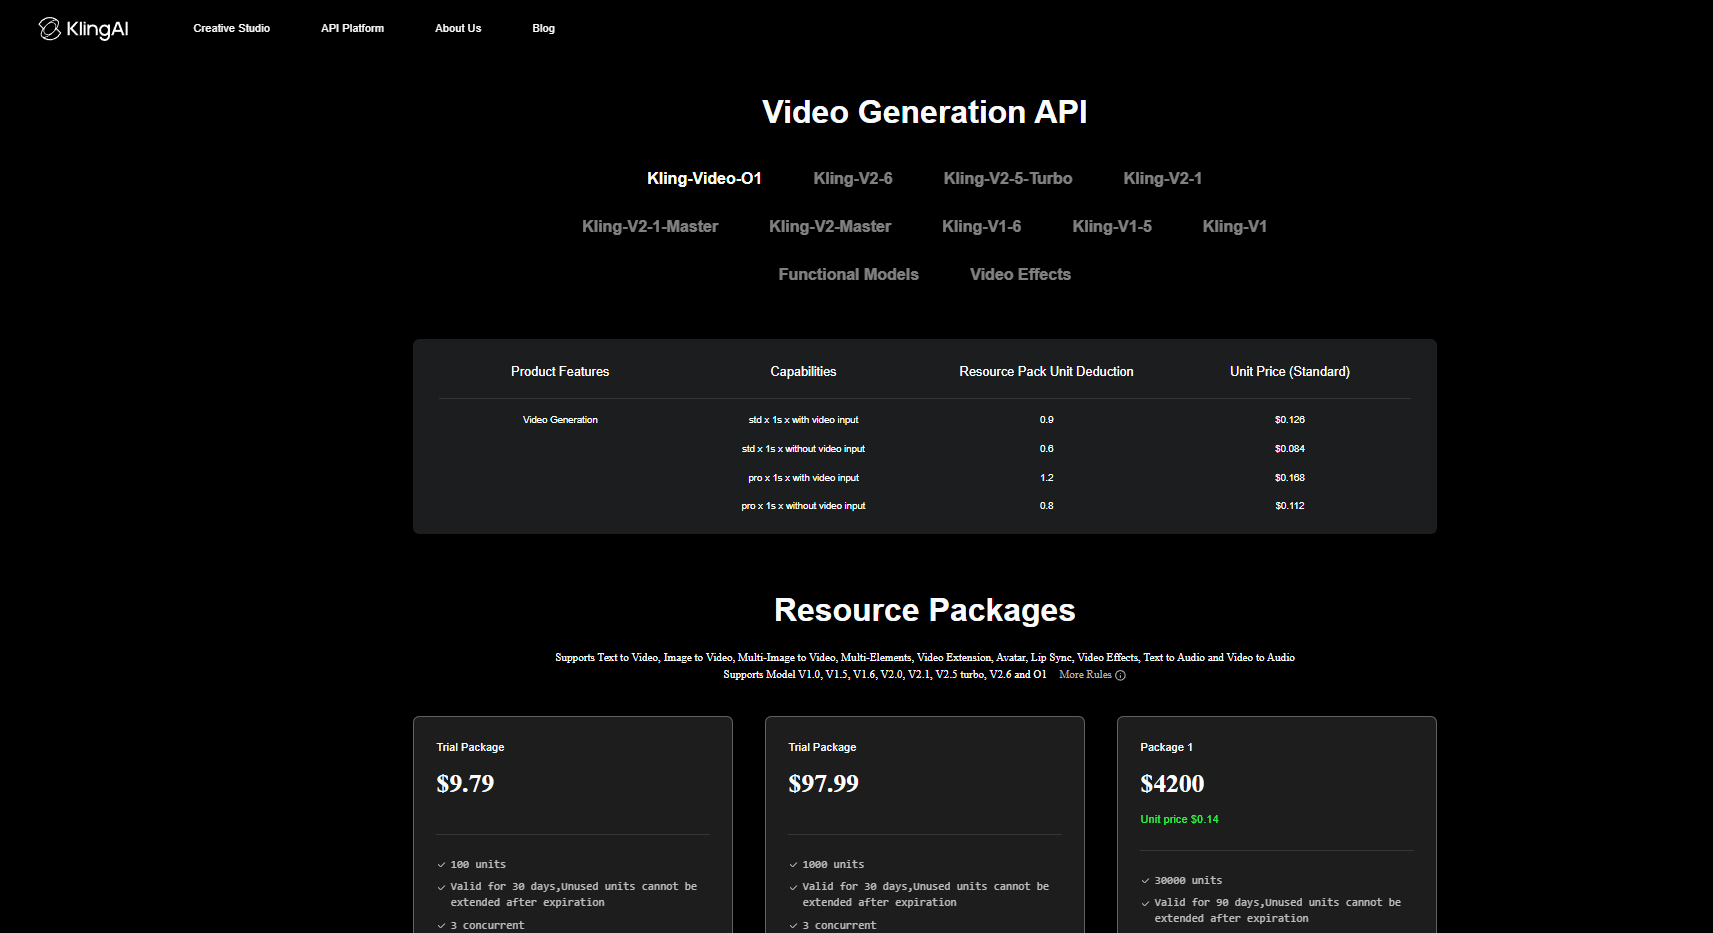1713x933 pixels.
Task: Switch to the Video Effects tab
Action: (x=1020, y=274)
